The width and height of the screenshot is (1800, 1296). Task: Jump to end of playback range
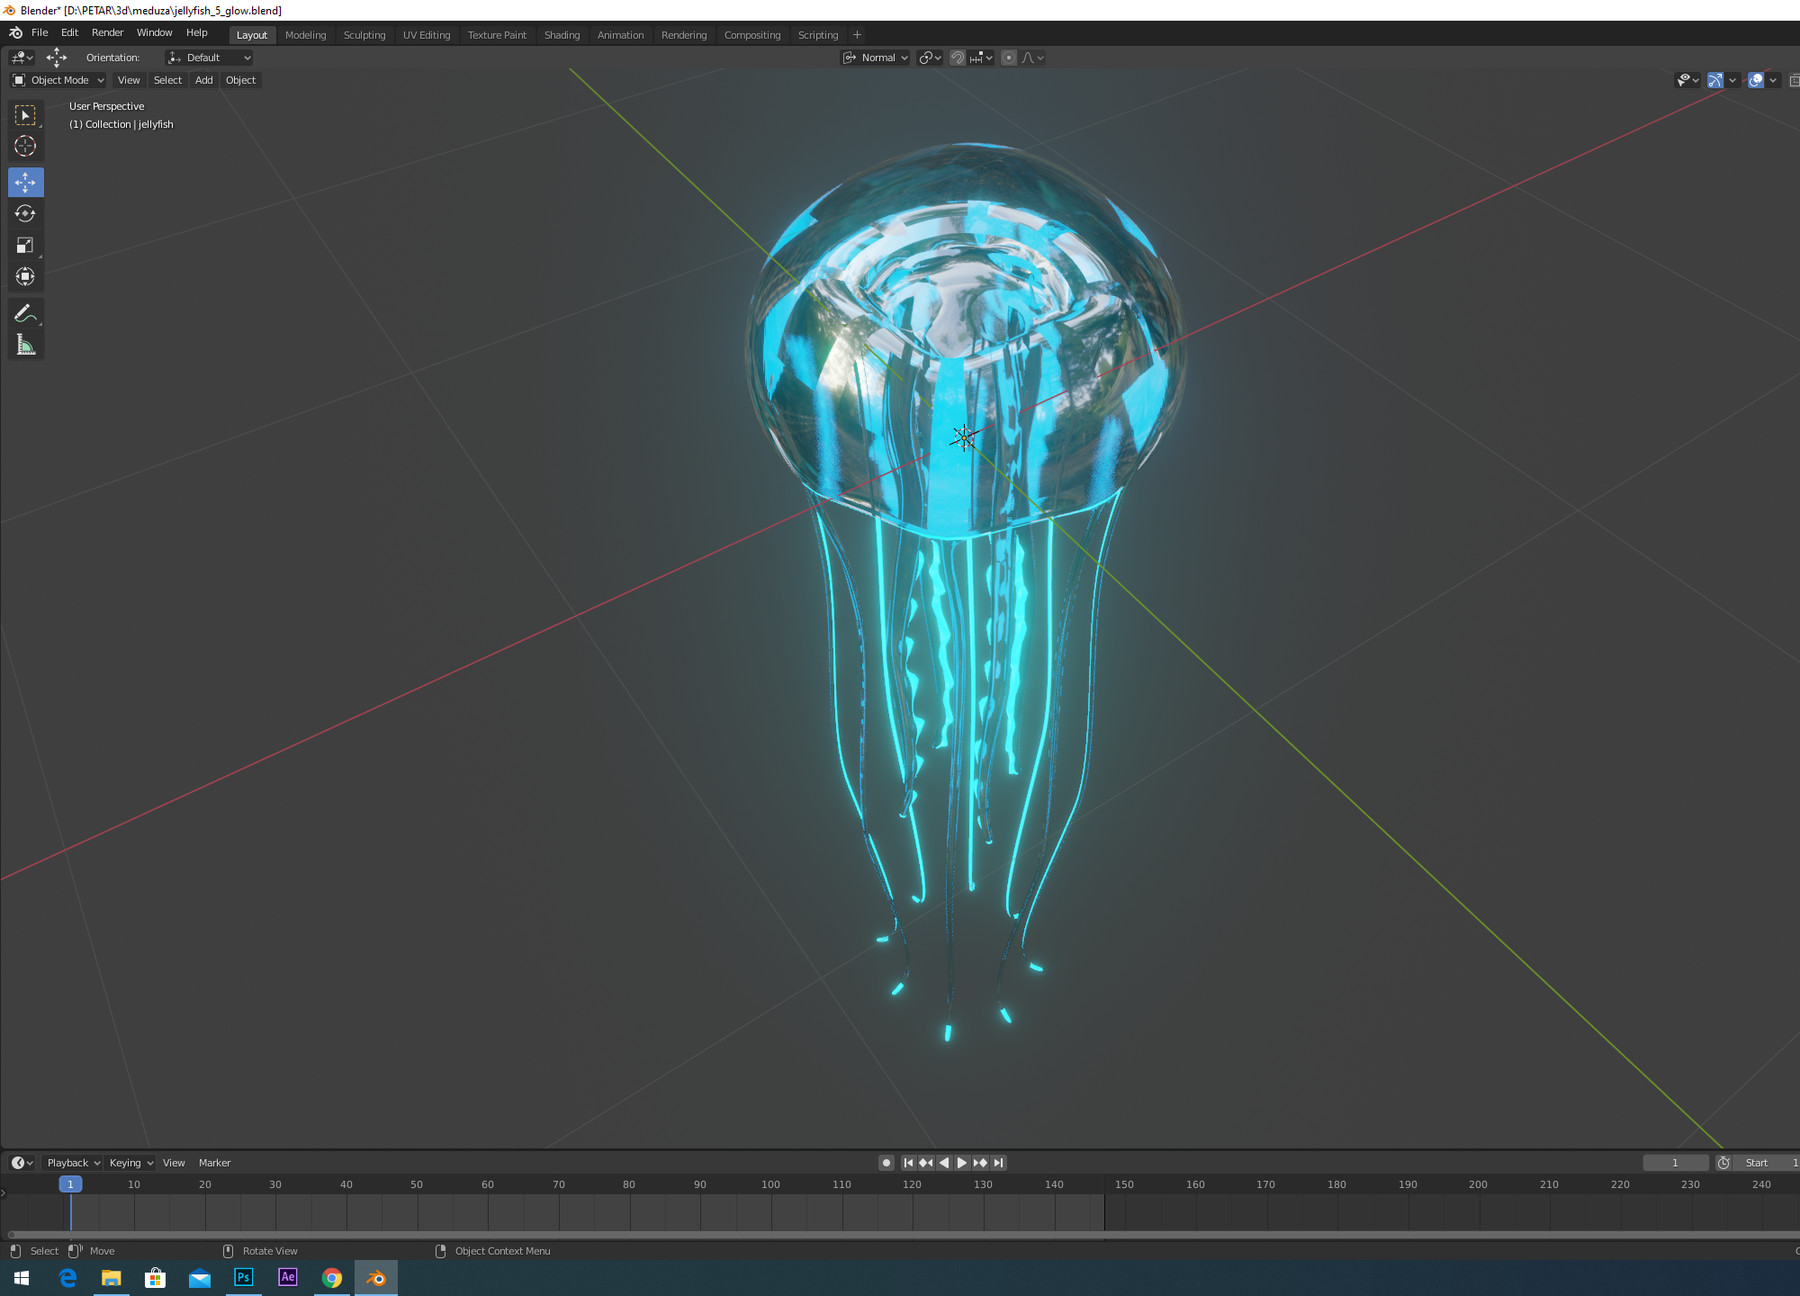pyautogui.click(x=997, y=1162)
